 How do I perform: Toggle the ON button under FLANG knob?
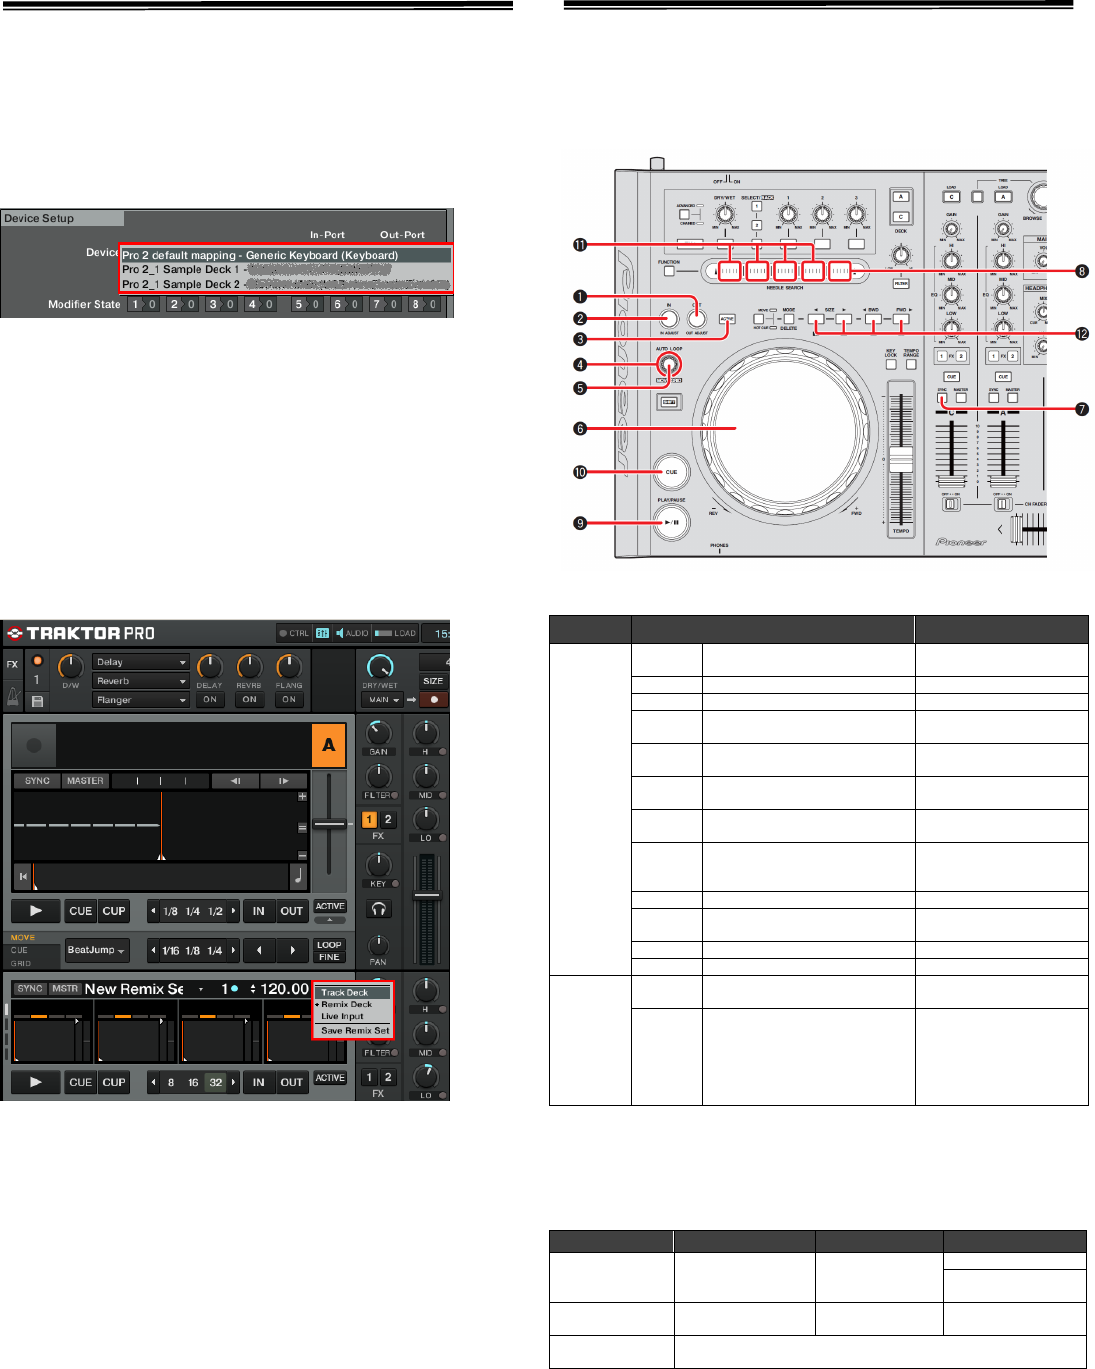[x=289, y=700]
